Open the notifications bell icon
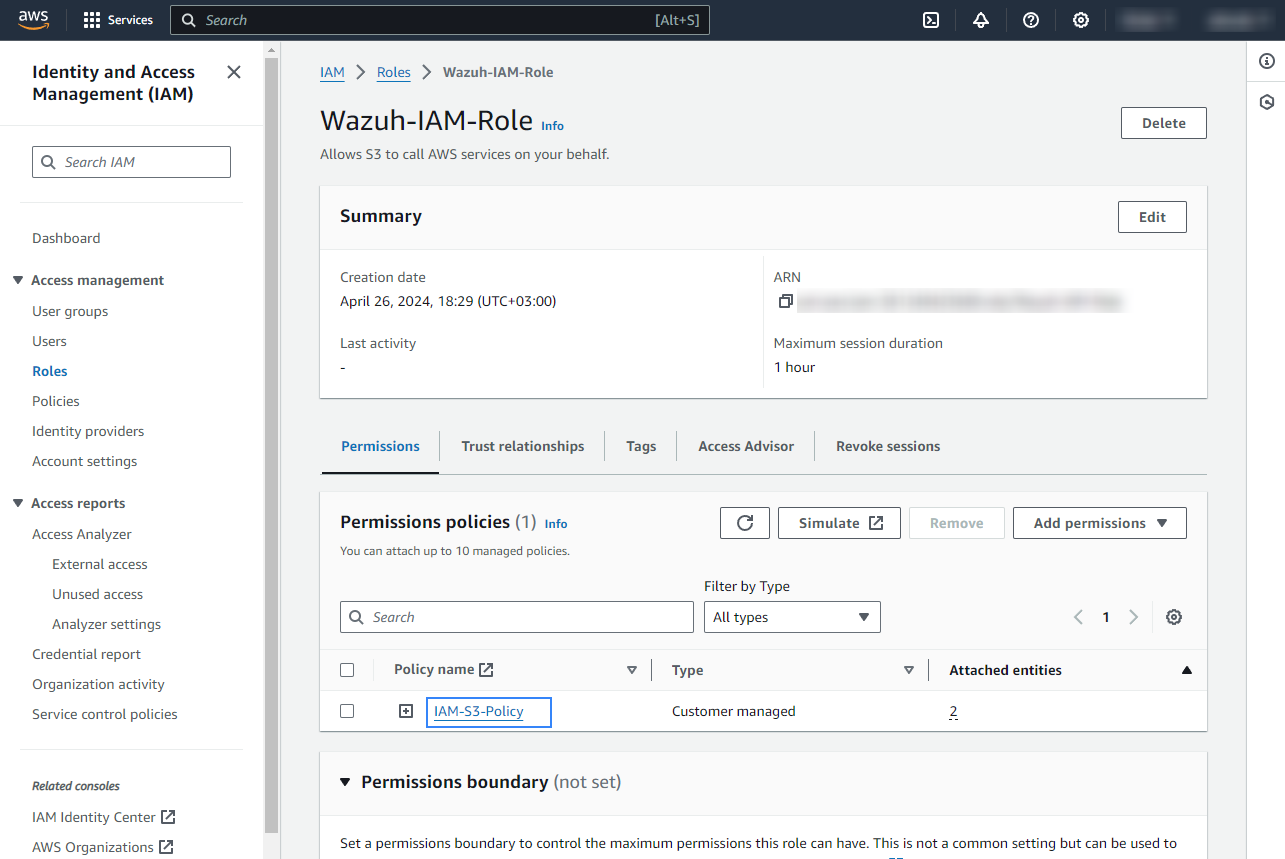The image size is (1285, 859). (x=981, y=20)
